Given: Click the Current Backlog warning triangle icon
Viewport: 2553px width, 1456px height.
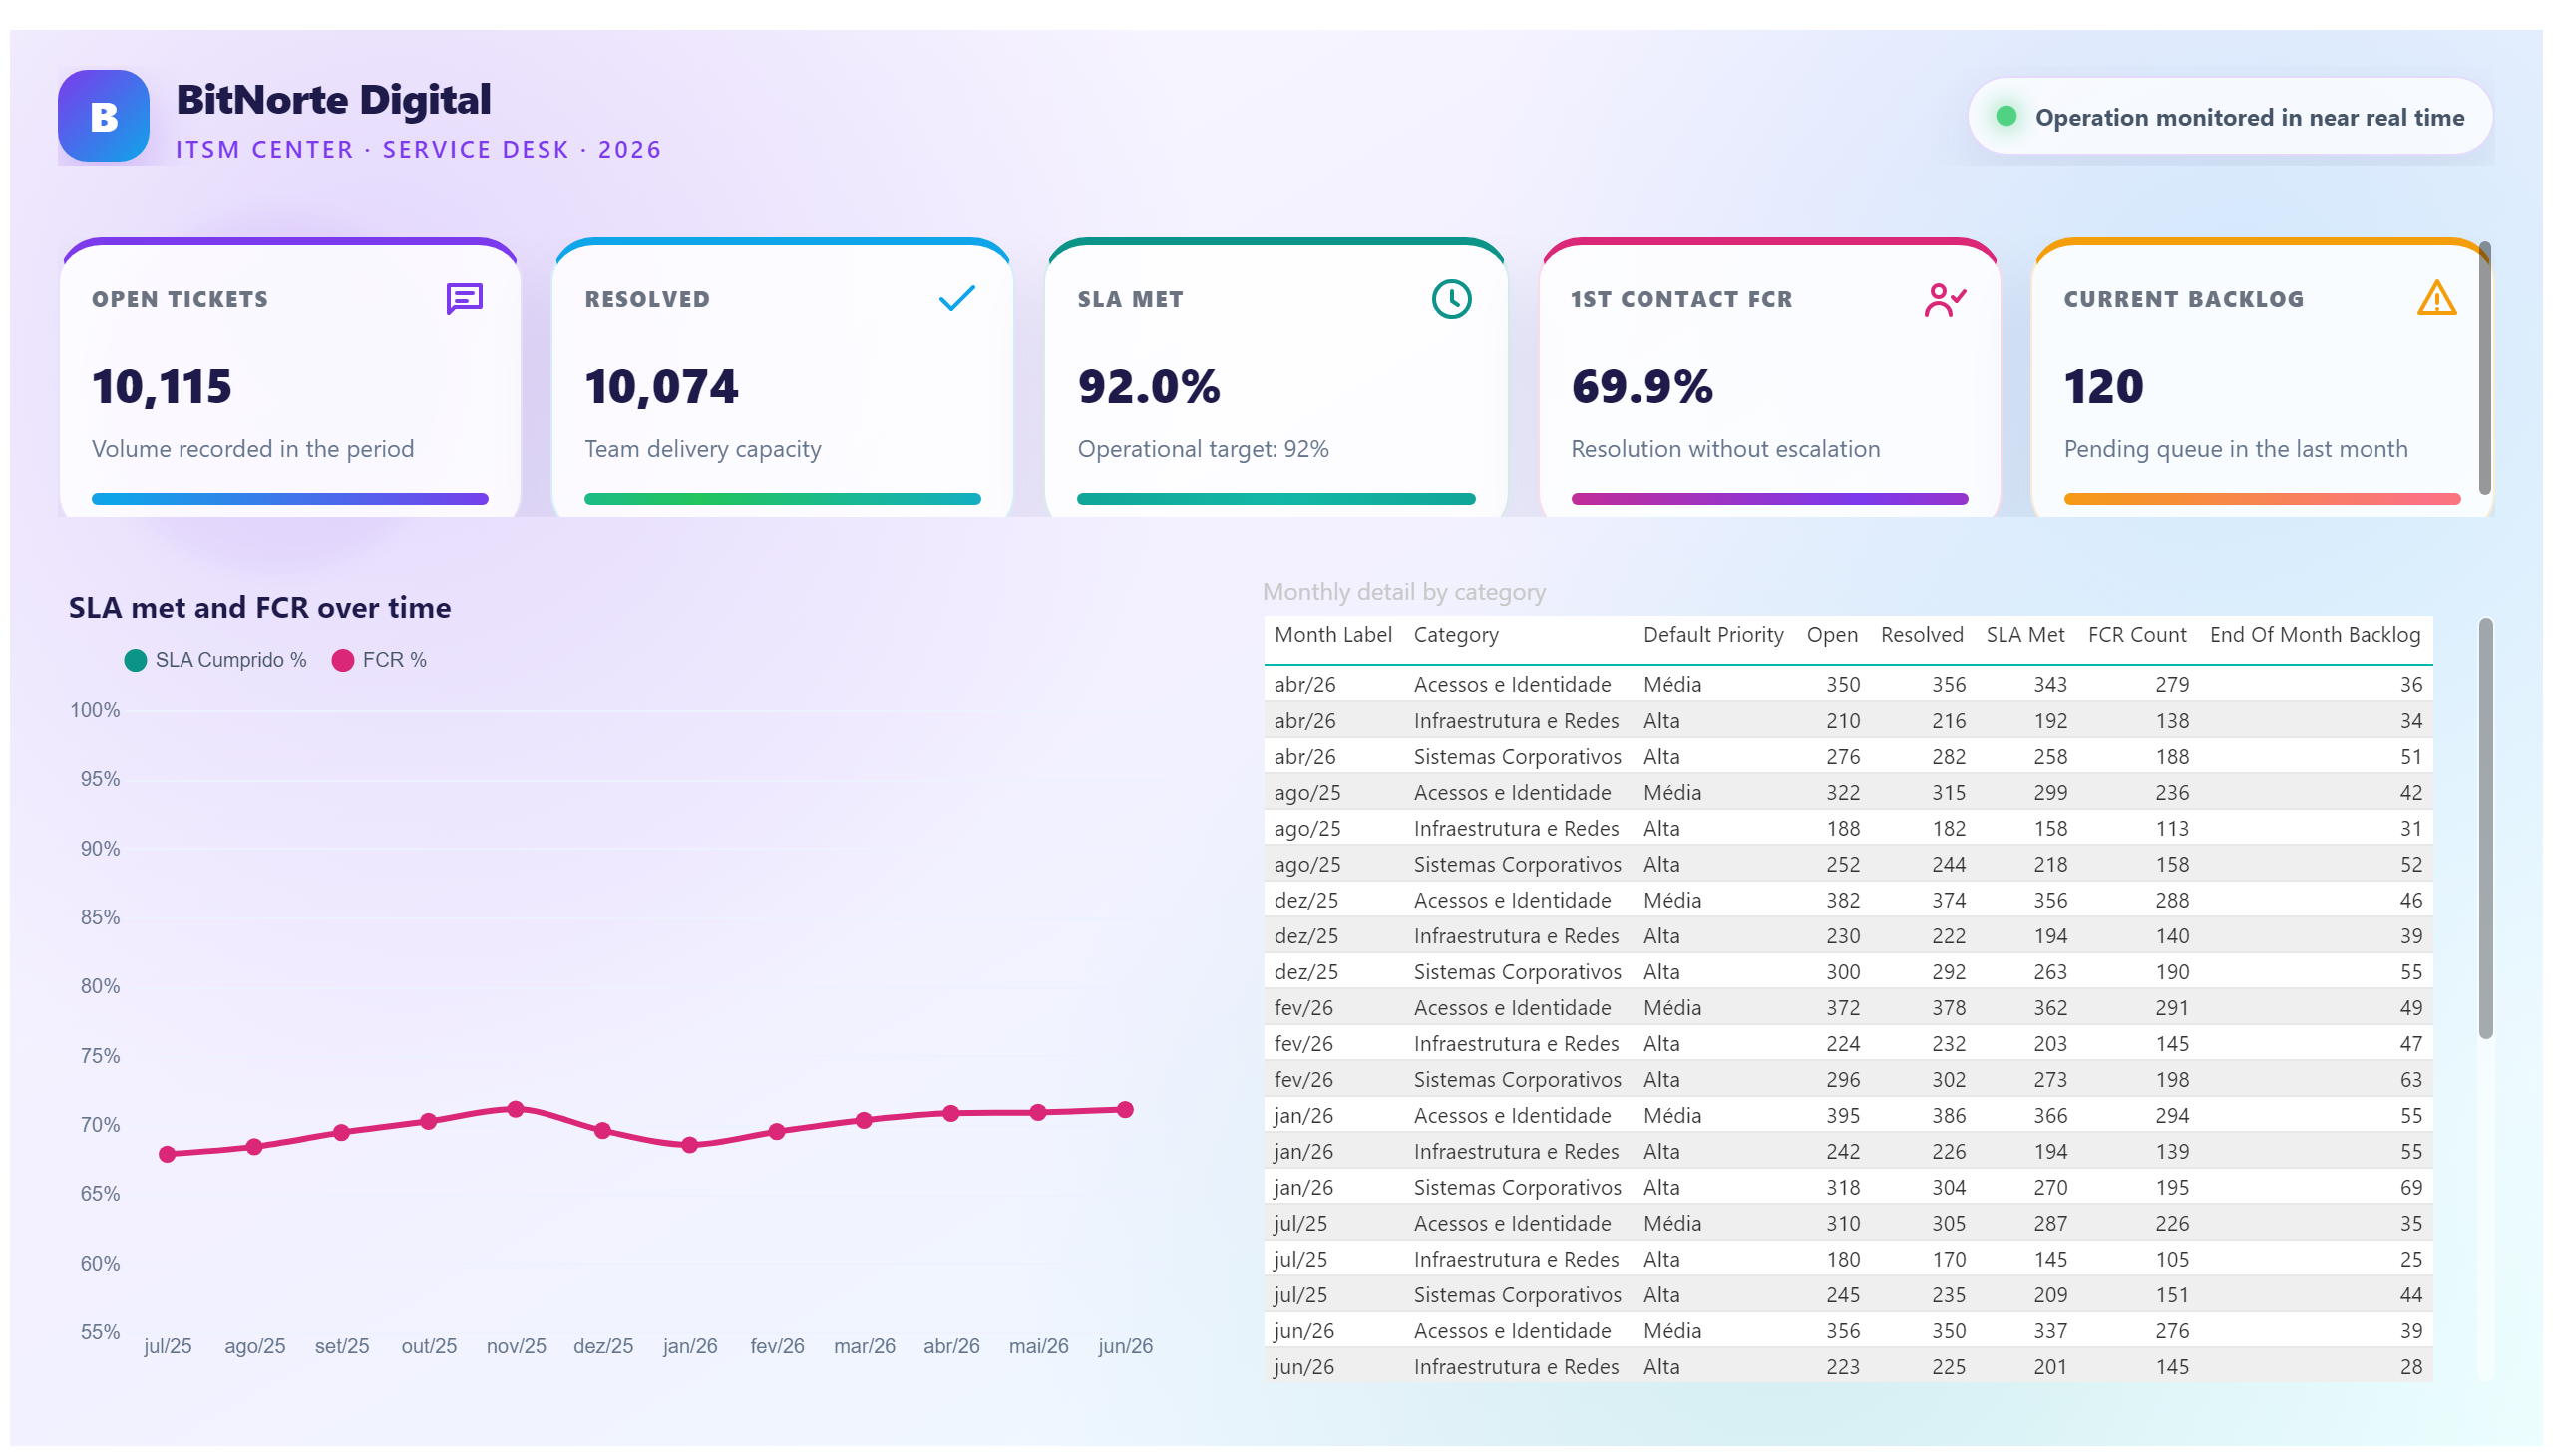Looking at the screenshot, I should 2435,298.
